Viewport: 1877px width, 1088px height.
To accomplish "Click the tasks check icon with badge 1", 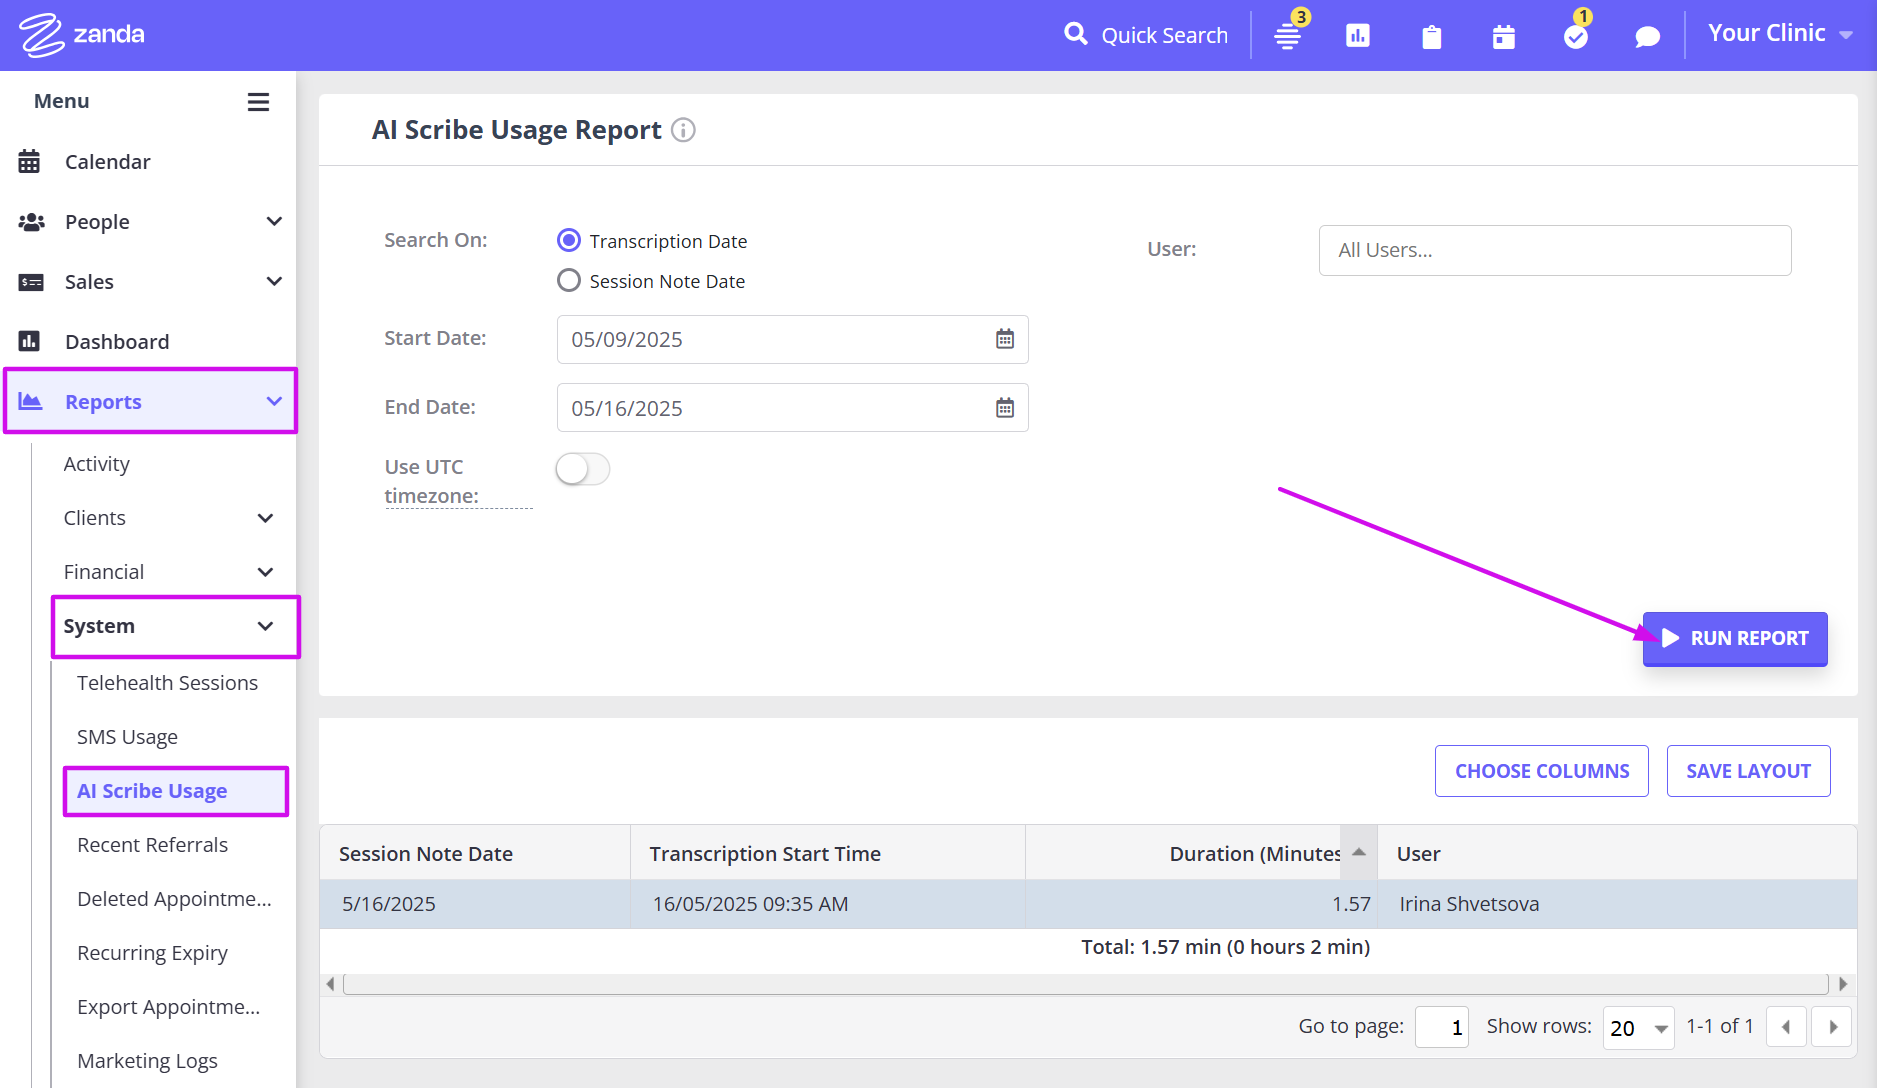I will (1574, 35).
